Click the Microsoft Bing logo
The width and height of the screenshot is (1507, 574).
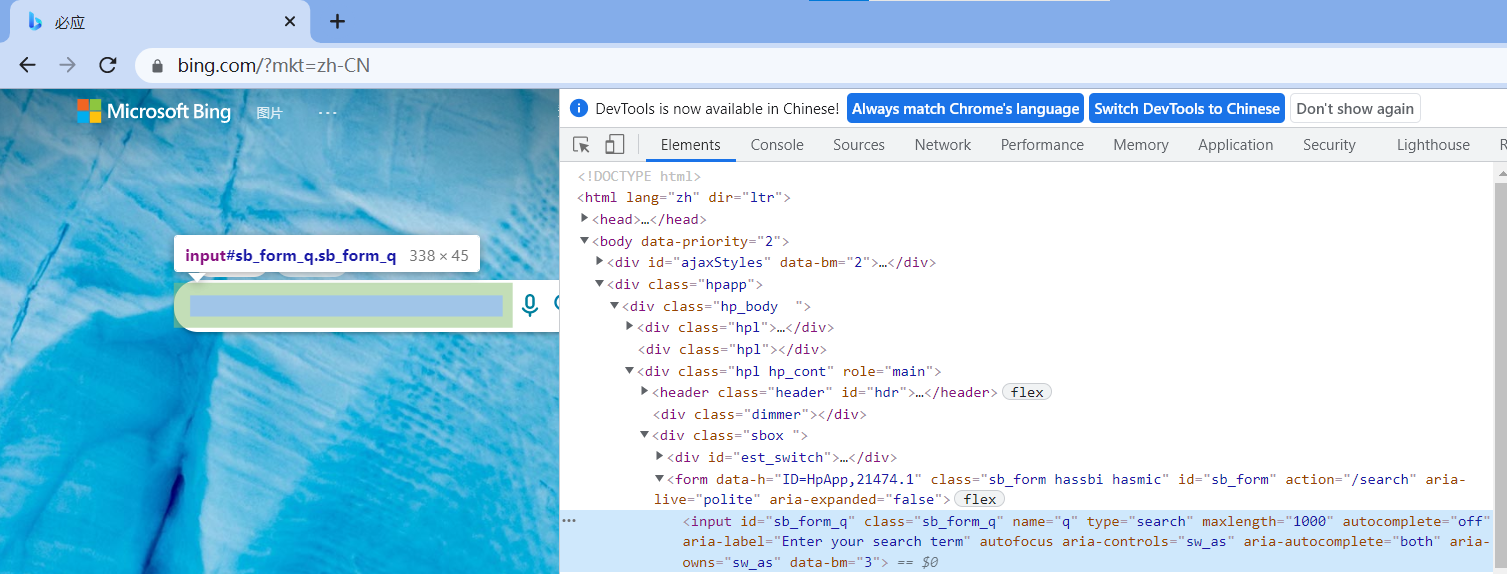154,111
